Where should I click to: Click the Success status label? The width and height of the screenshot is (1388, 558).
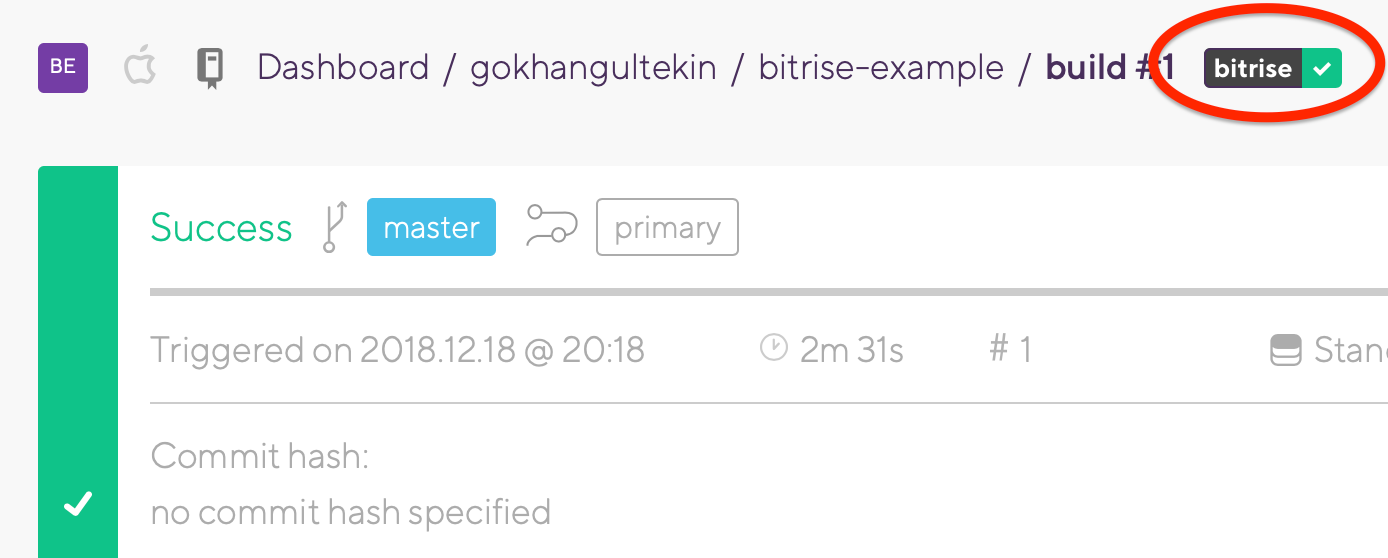[221, 227]
